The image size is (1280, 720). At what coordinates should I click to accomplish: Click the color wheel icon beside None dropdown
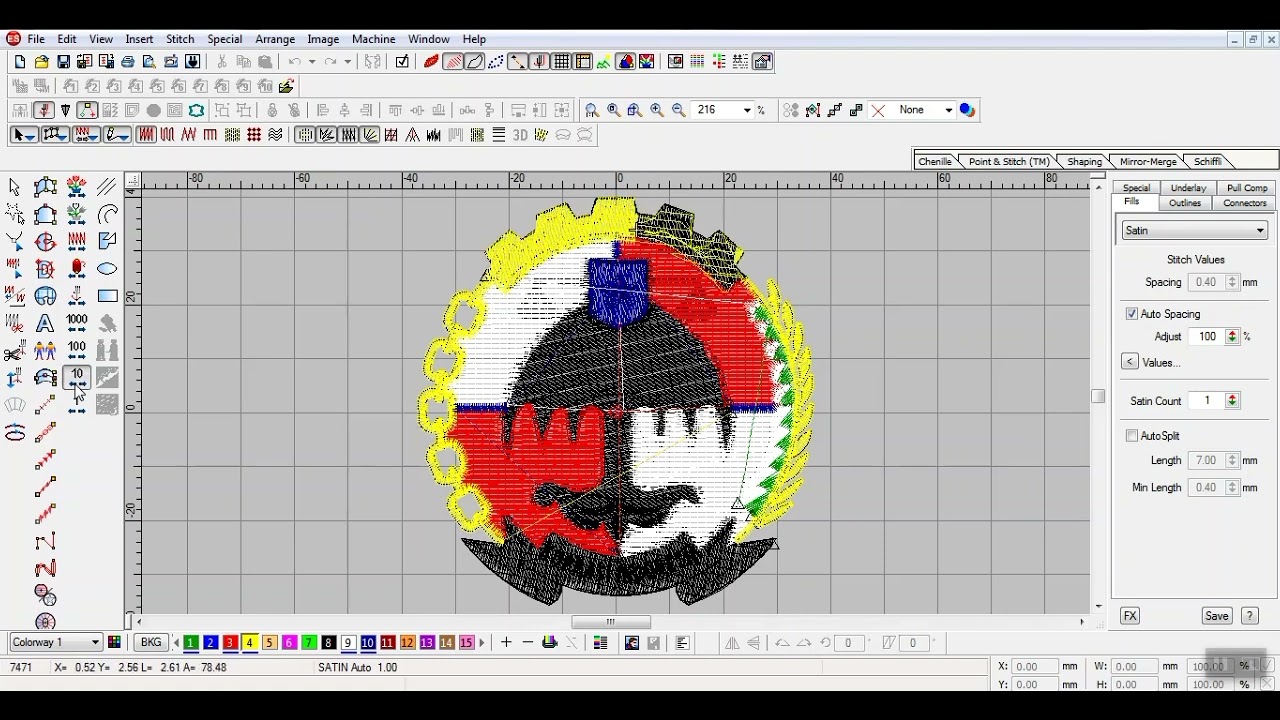click(967, 110)
